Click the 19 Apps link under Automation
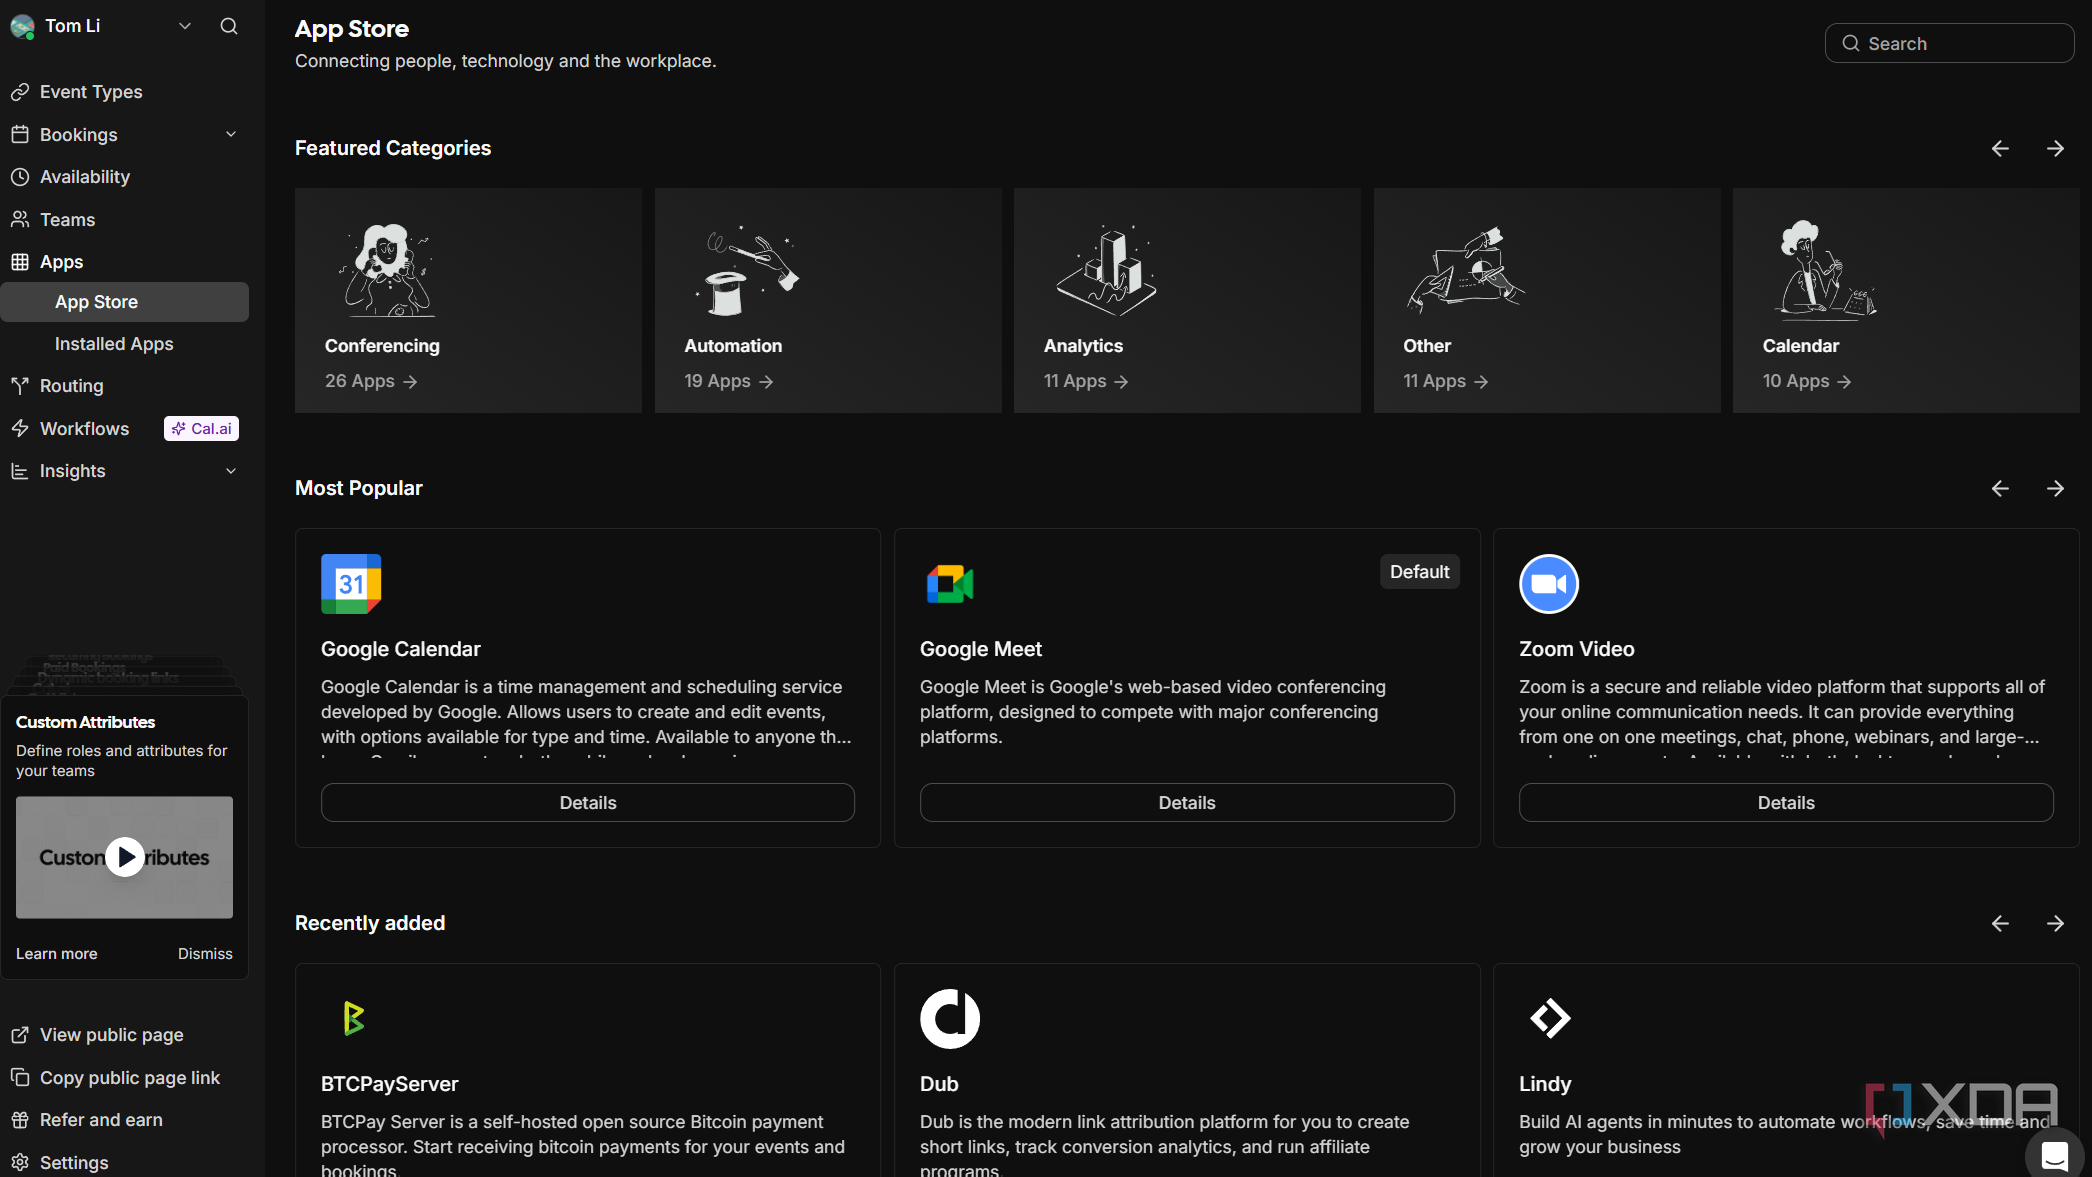Screen dimensions: 2092x1177 click(x=729, y=381)
